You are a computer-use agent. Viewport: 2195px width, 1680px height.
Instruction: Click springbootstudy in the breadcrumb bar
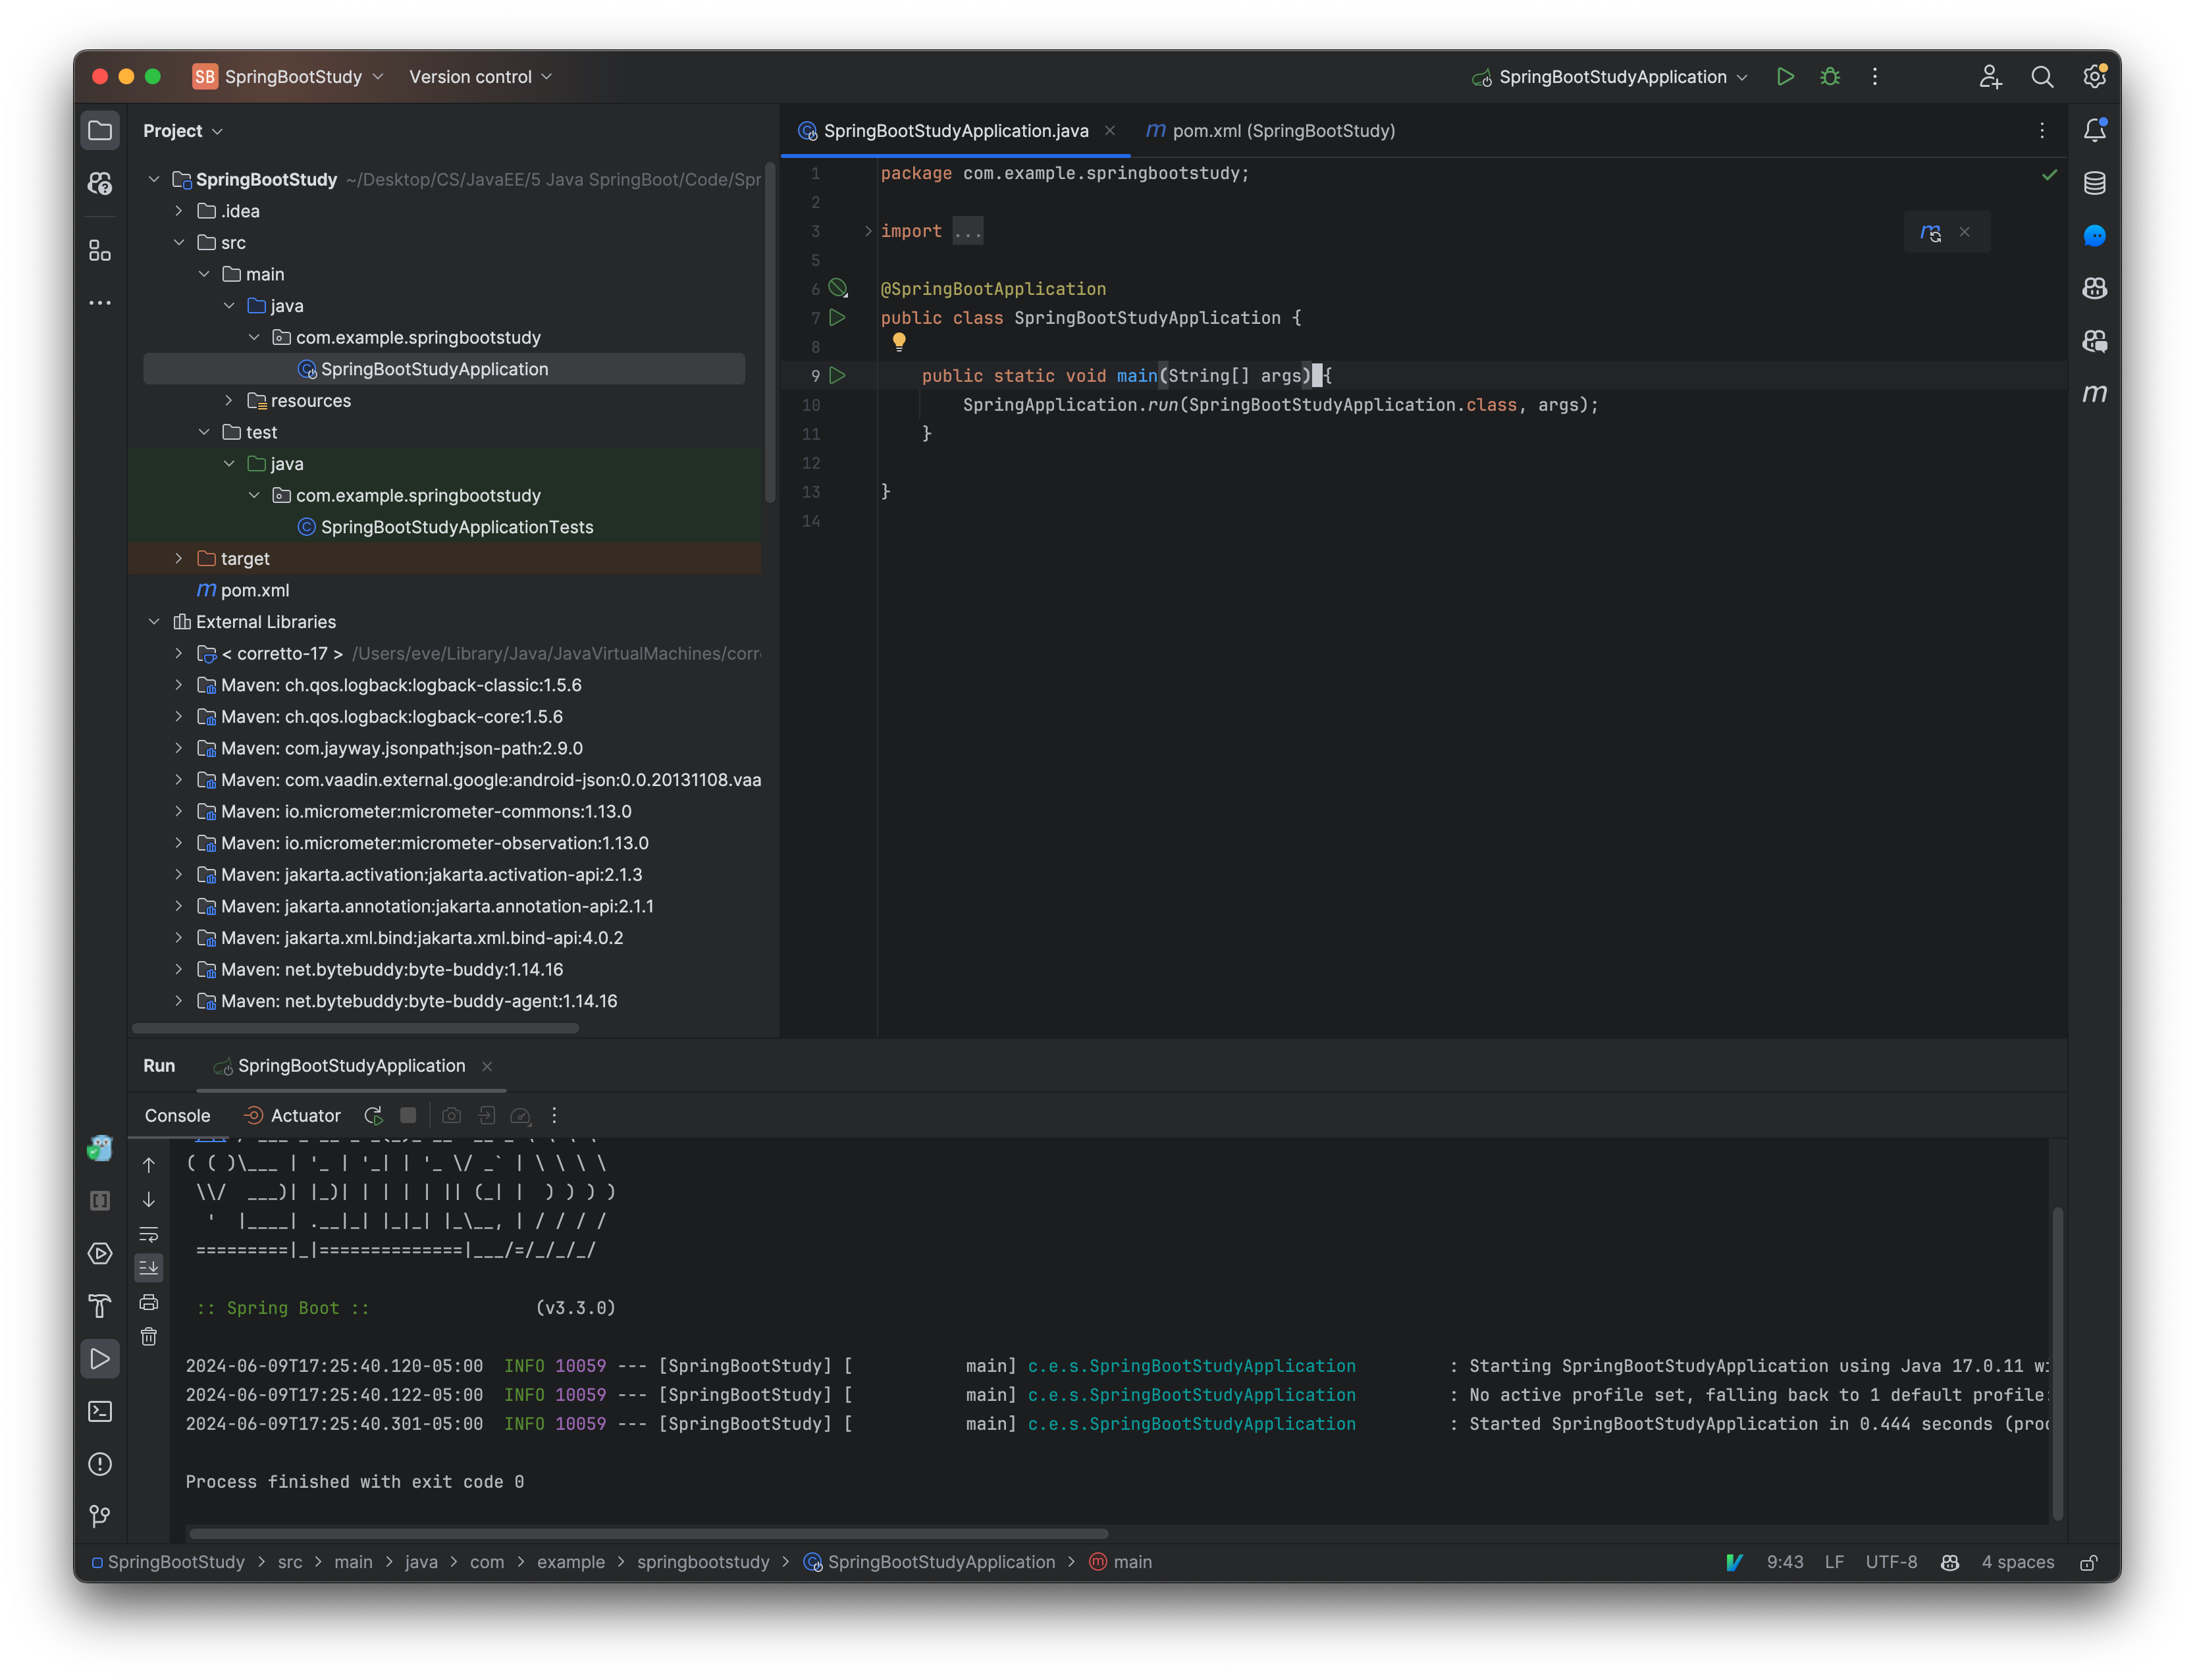(x=703, y=1562)
